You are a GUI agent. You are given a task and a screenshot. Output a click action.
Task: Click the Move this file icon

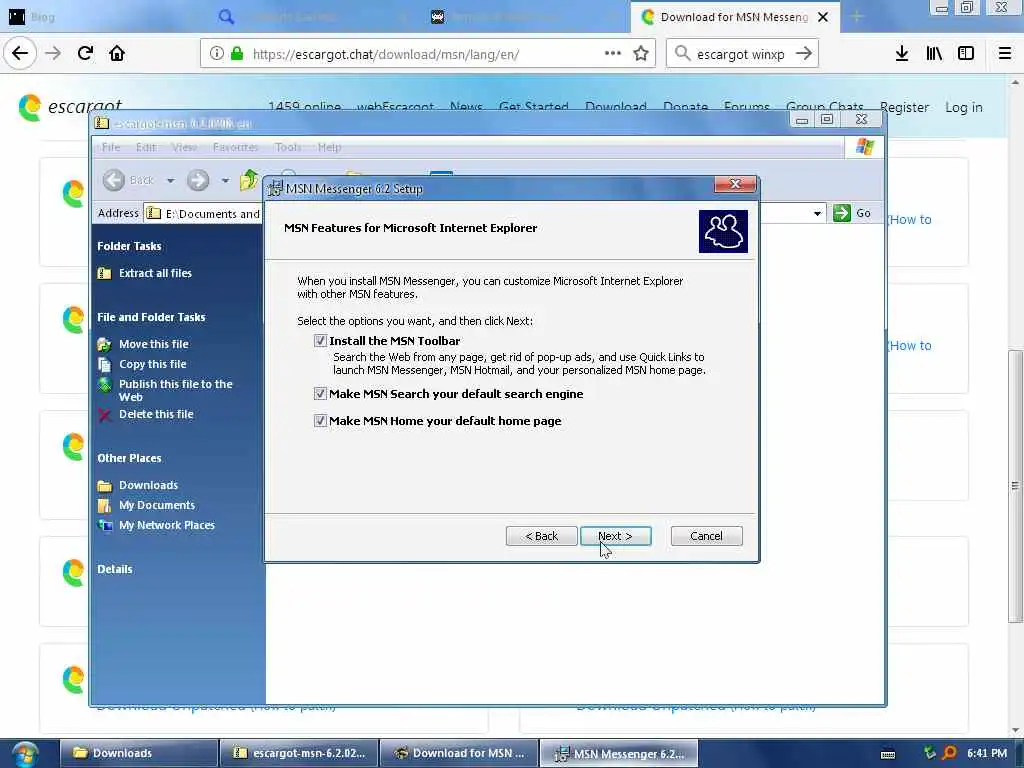point(104,344)
